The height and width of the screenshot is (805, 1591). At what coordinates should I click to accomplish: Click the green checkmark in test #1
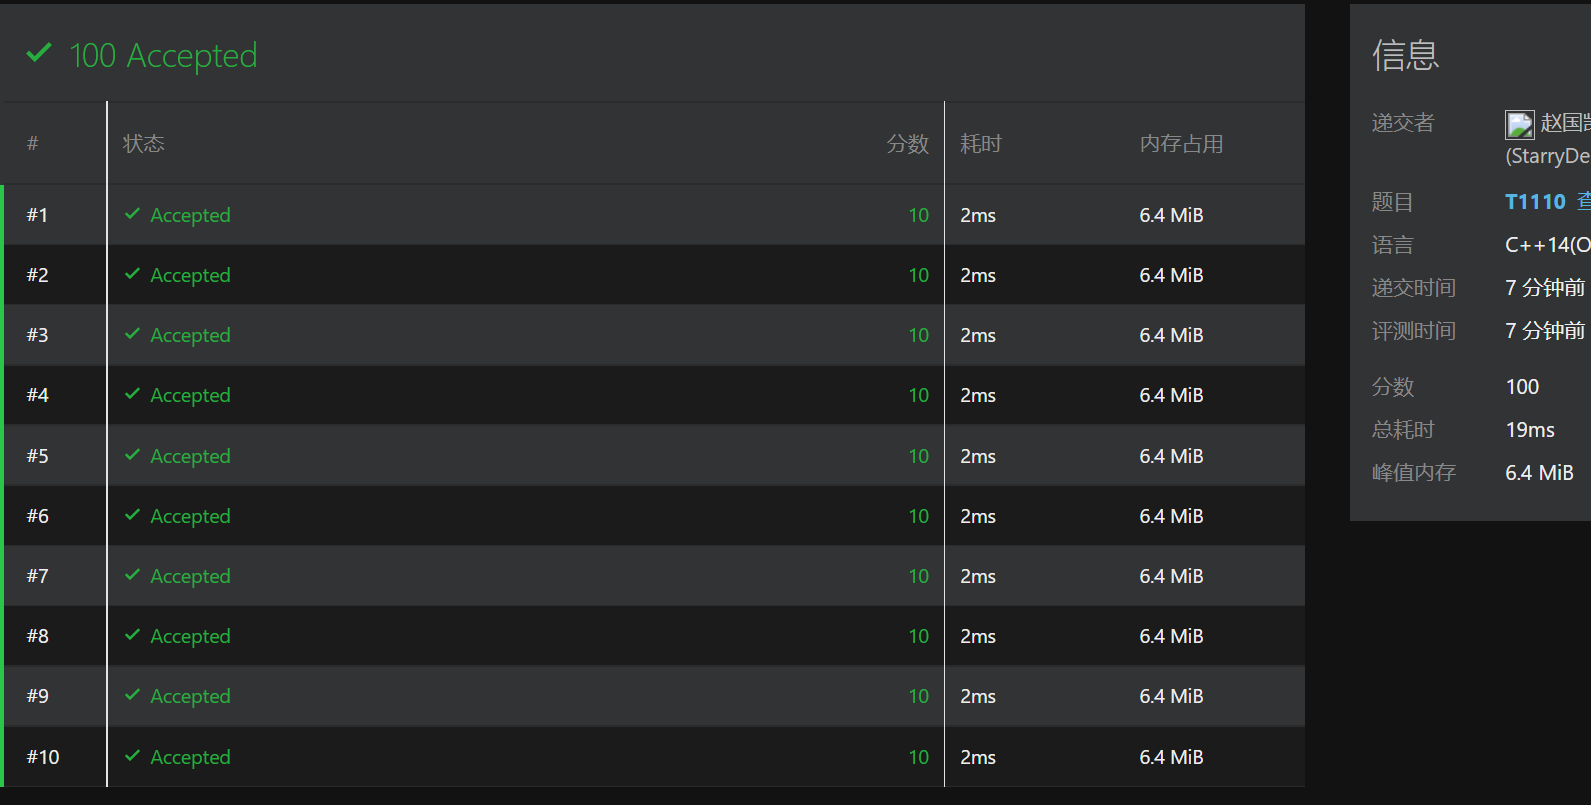click(x=132, y=214)
